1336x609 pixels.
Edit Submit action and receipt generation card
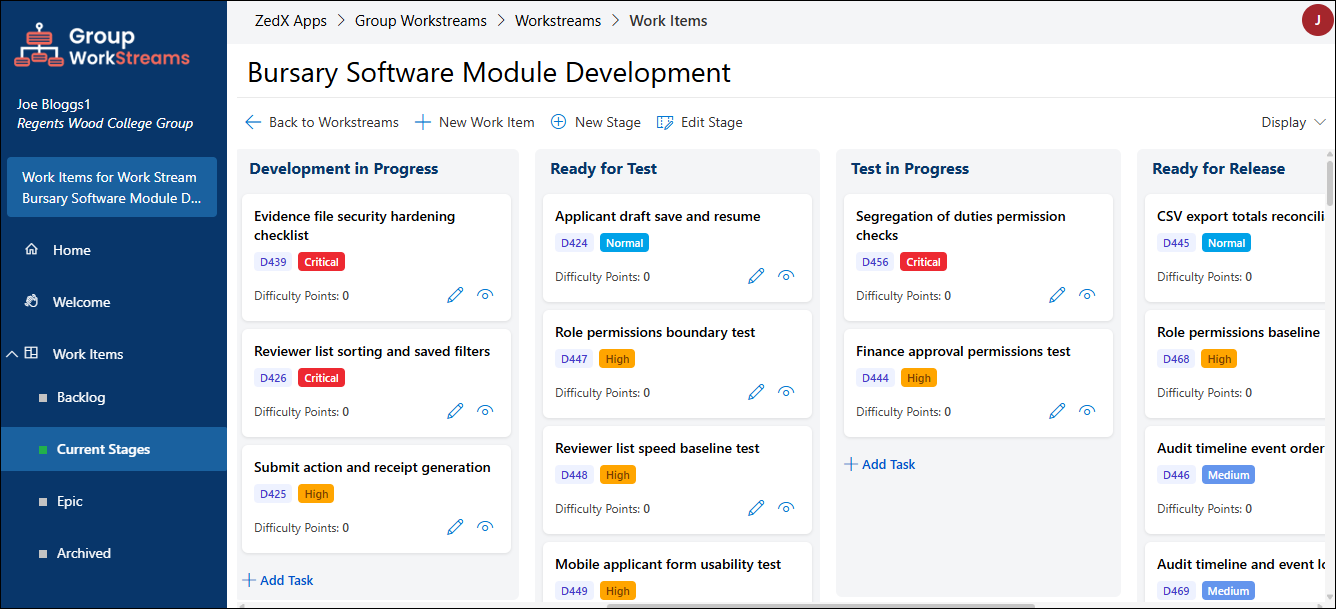(x=455, y=527)
